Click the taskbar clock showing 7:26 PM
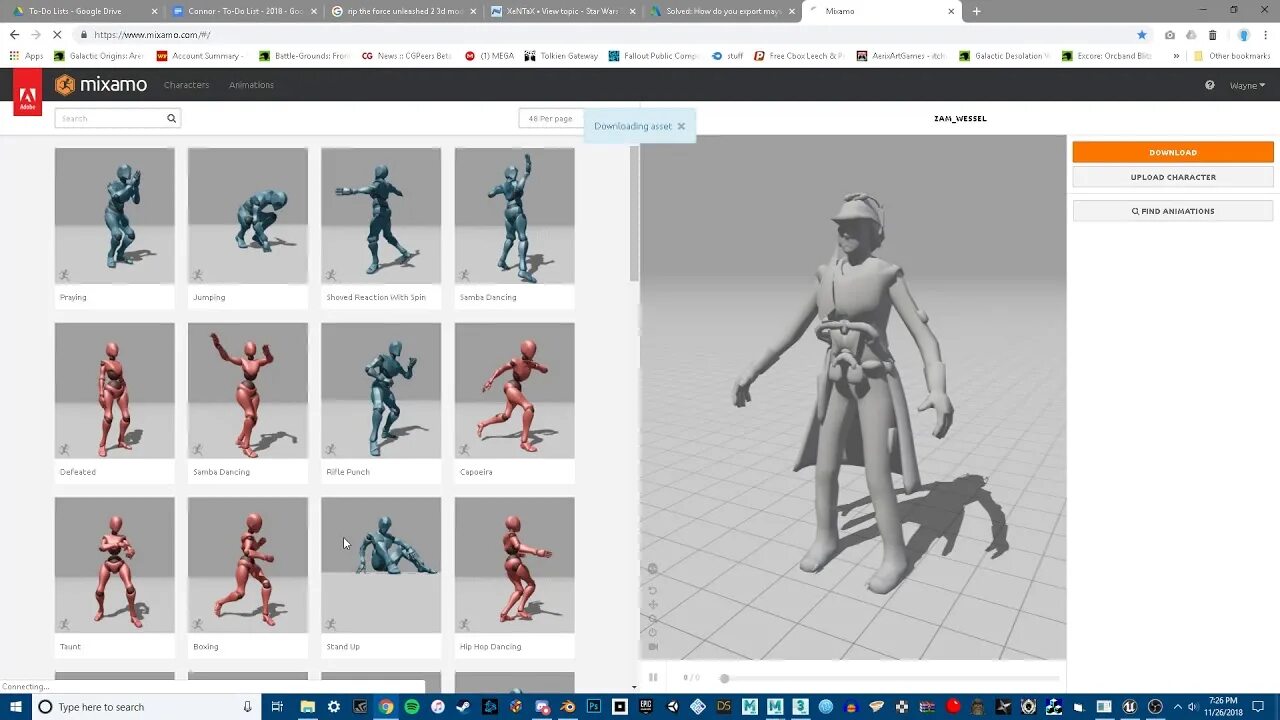The height and width of the screenshot is (720, 1280). pos(1223,707)
